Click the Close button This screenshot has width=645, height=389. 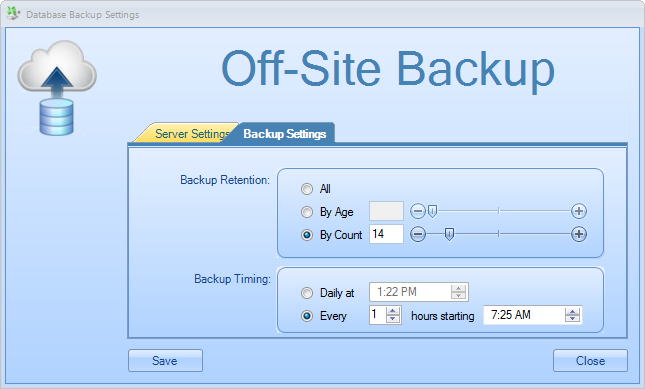(x=590, y=361)
